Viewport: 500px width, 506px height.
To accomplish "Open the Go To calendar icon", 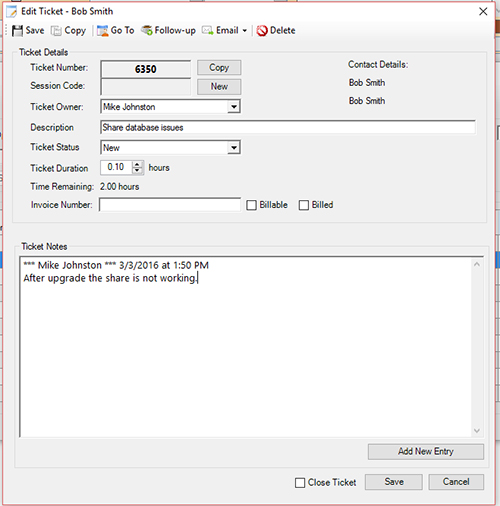I will click(x=103, y=31).
